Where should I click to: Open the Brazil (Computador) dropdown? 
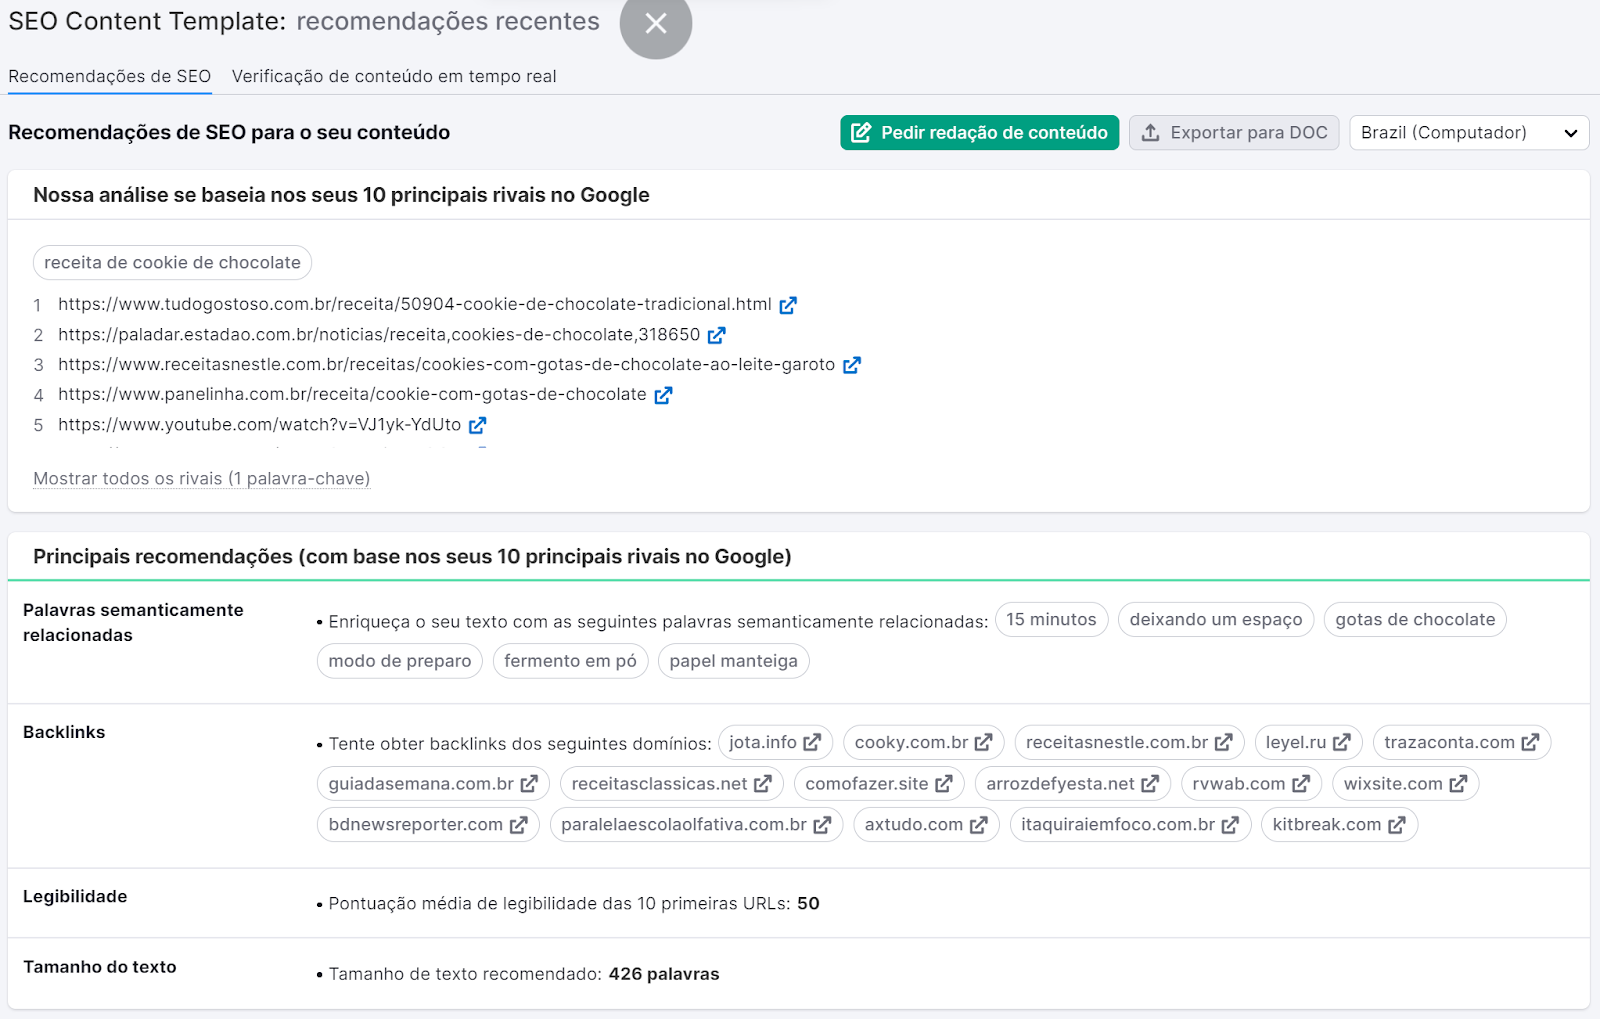[1469, 132]
